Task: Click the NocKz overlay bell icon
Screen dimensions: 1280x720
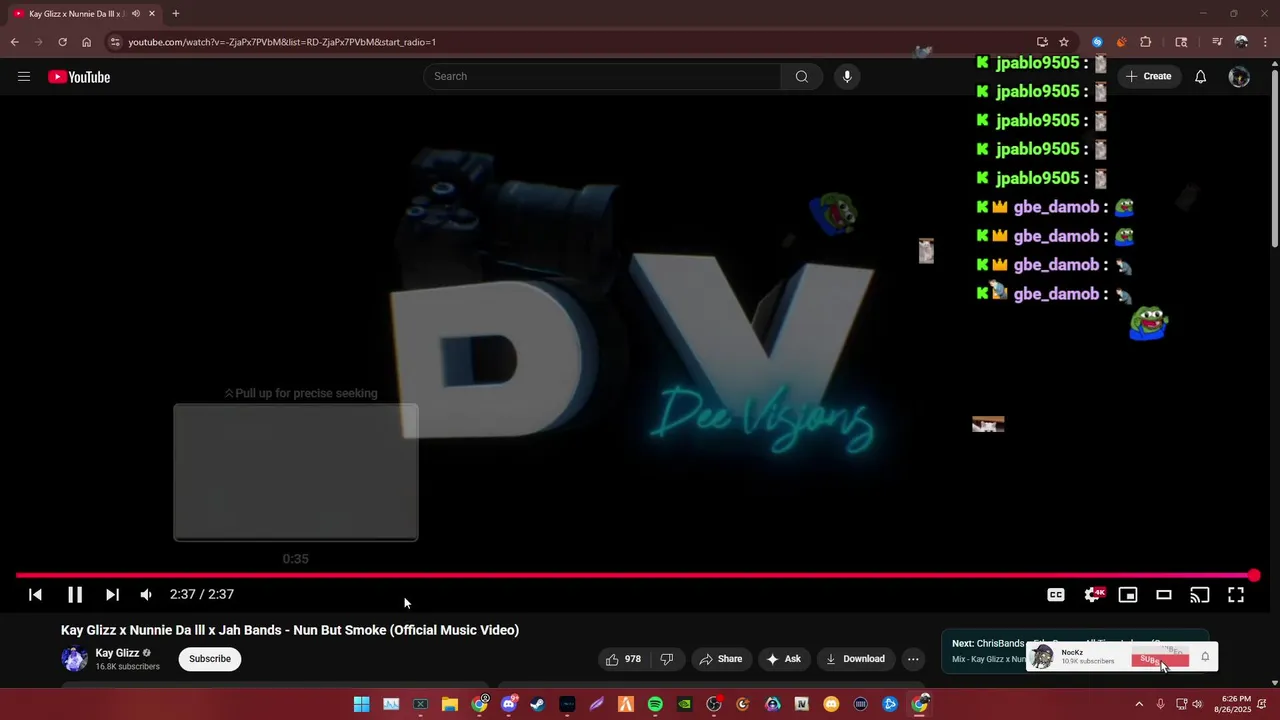Action: coord(1205,657)
